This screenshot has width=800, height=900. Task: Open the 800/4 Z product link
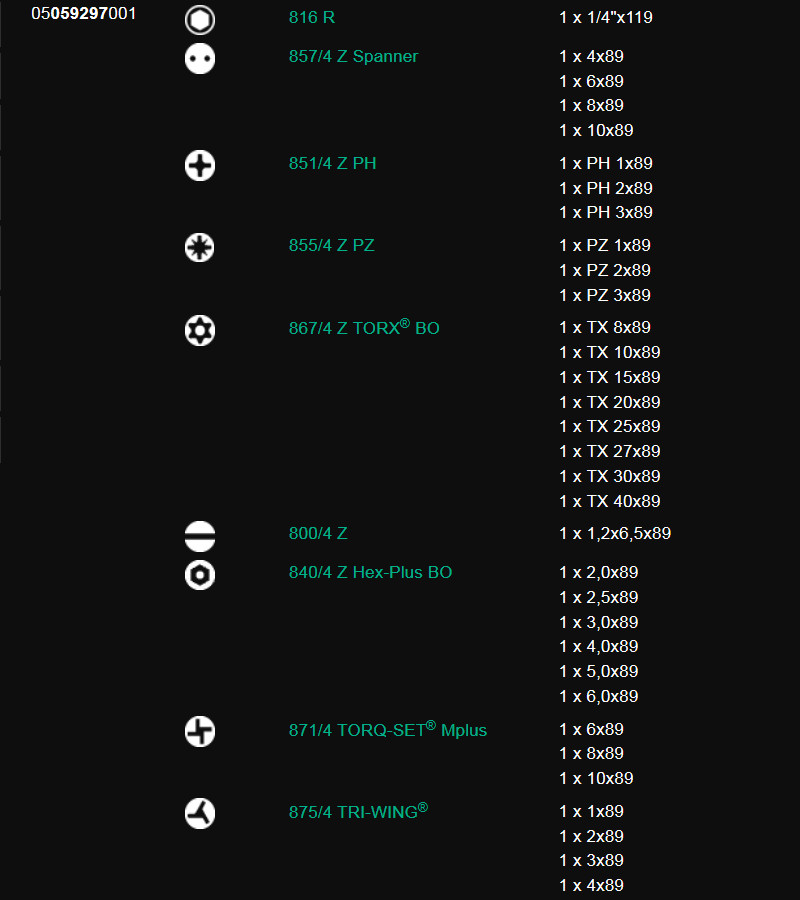tap(318, 533)
